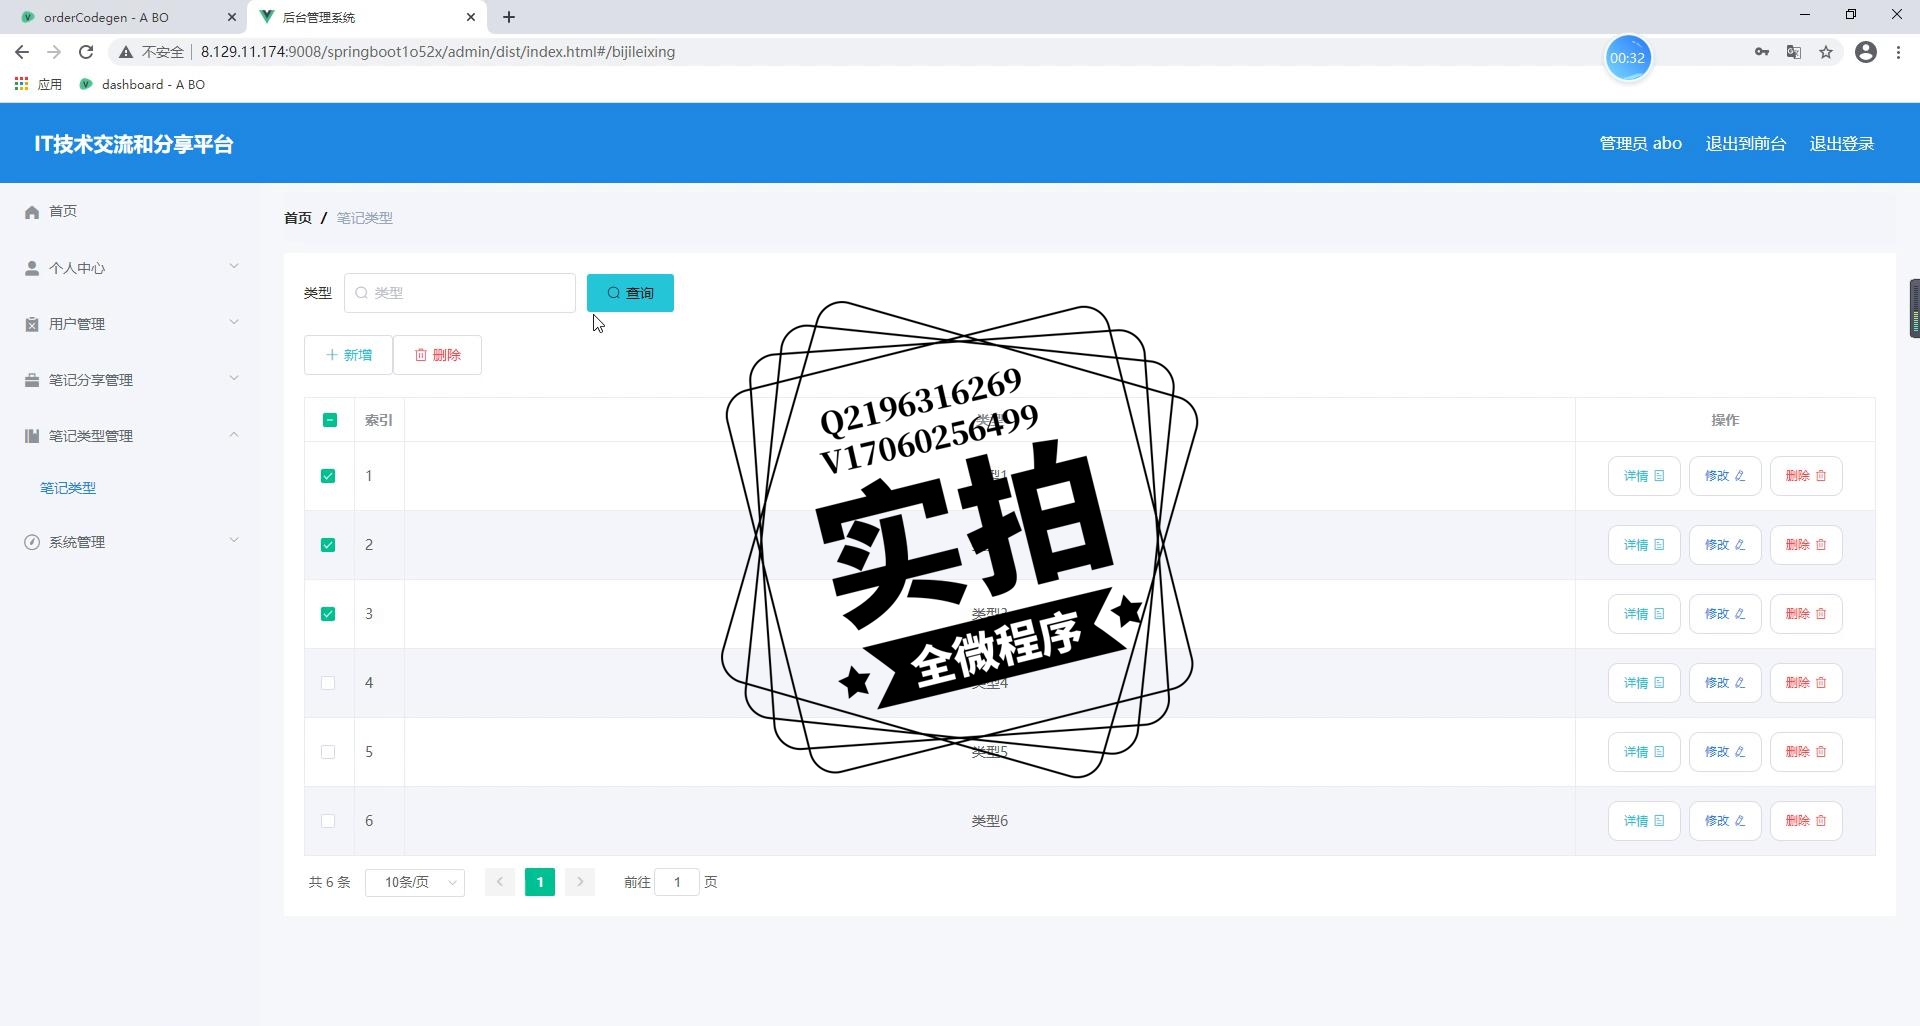1920x1026 pixels.
Task: Click the 类型6 table cell
Action: 990,821
